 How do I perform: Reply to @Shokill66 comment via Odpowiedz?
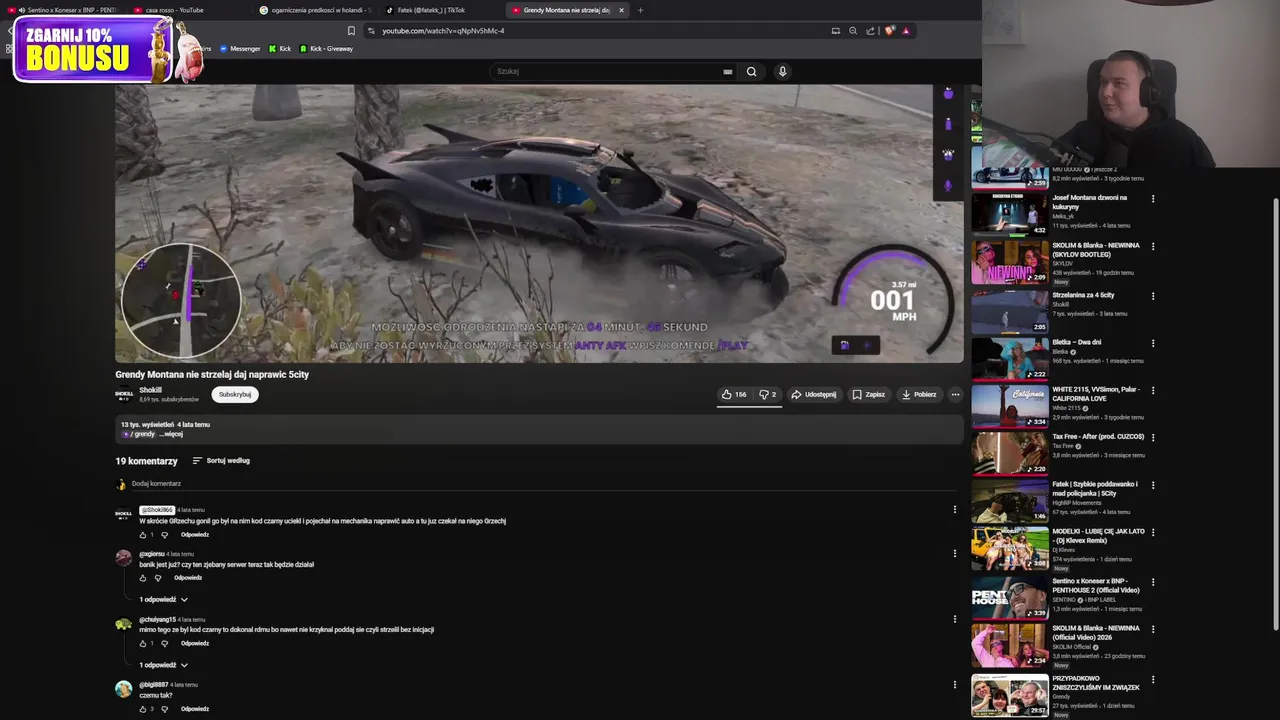click(195, 535)
